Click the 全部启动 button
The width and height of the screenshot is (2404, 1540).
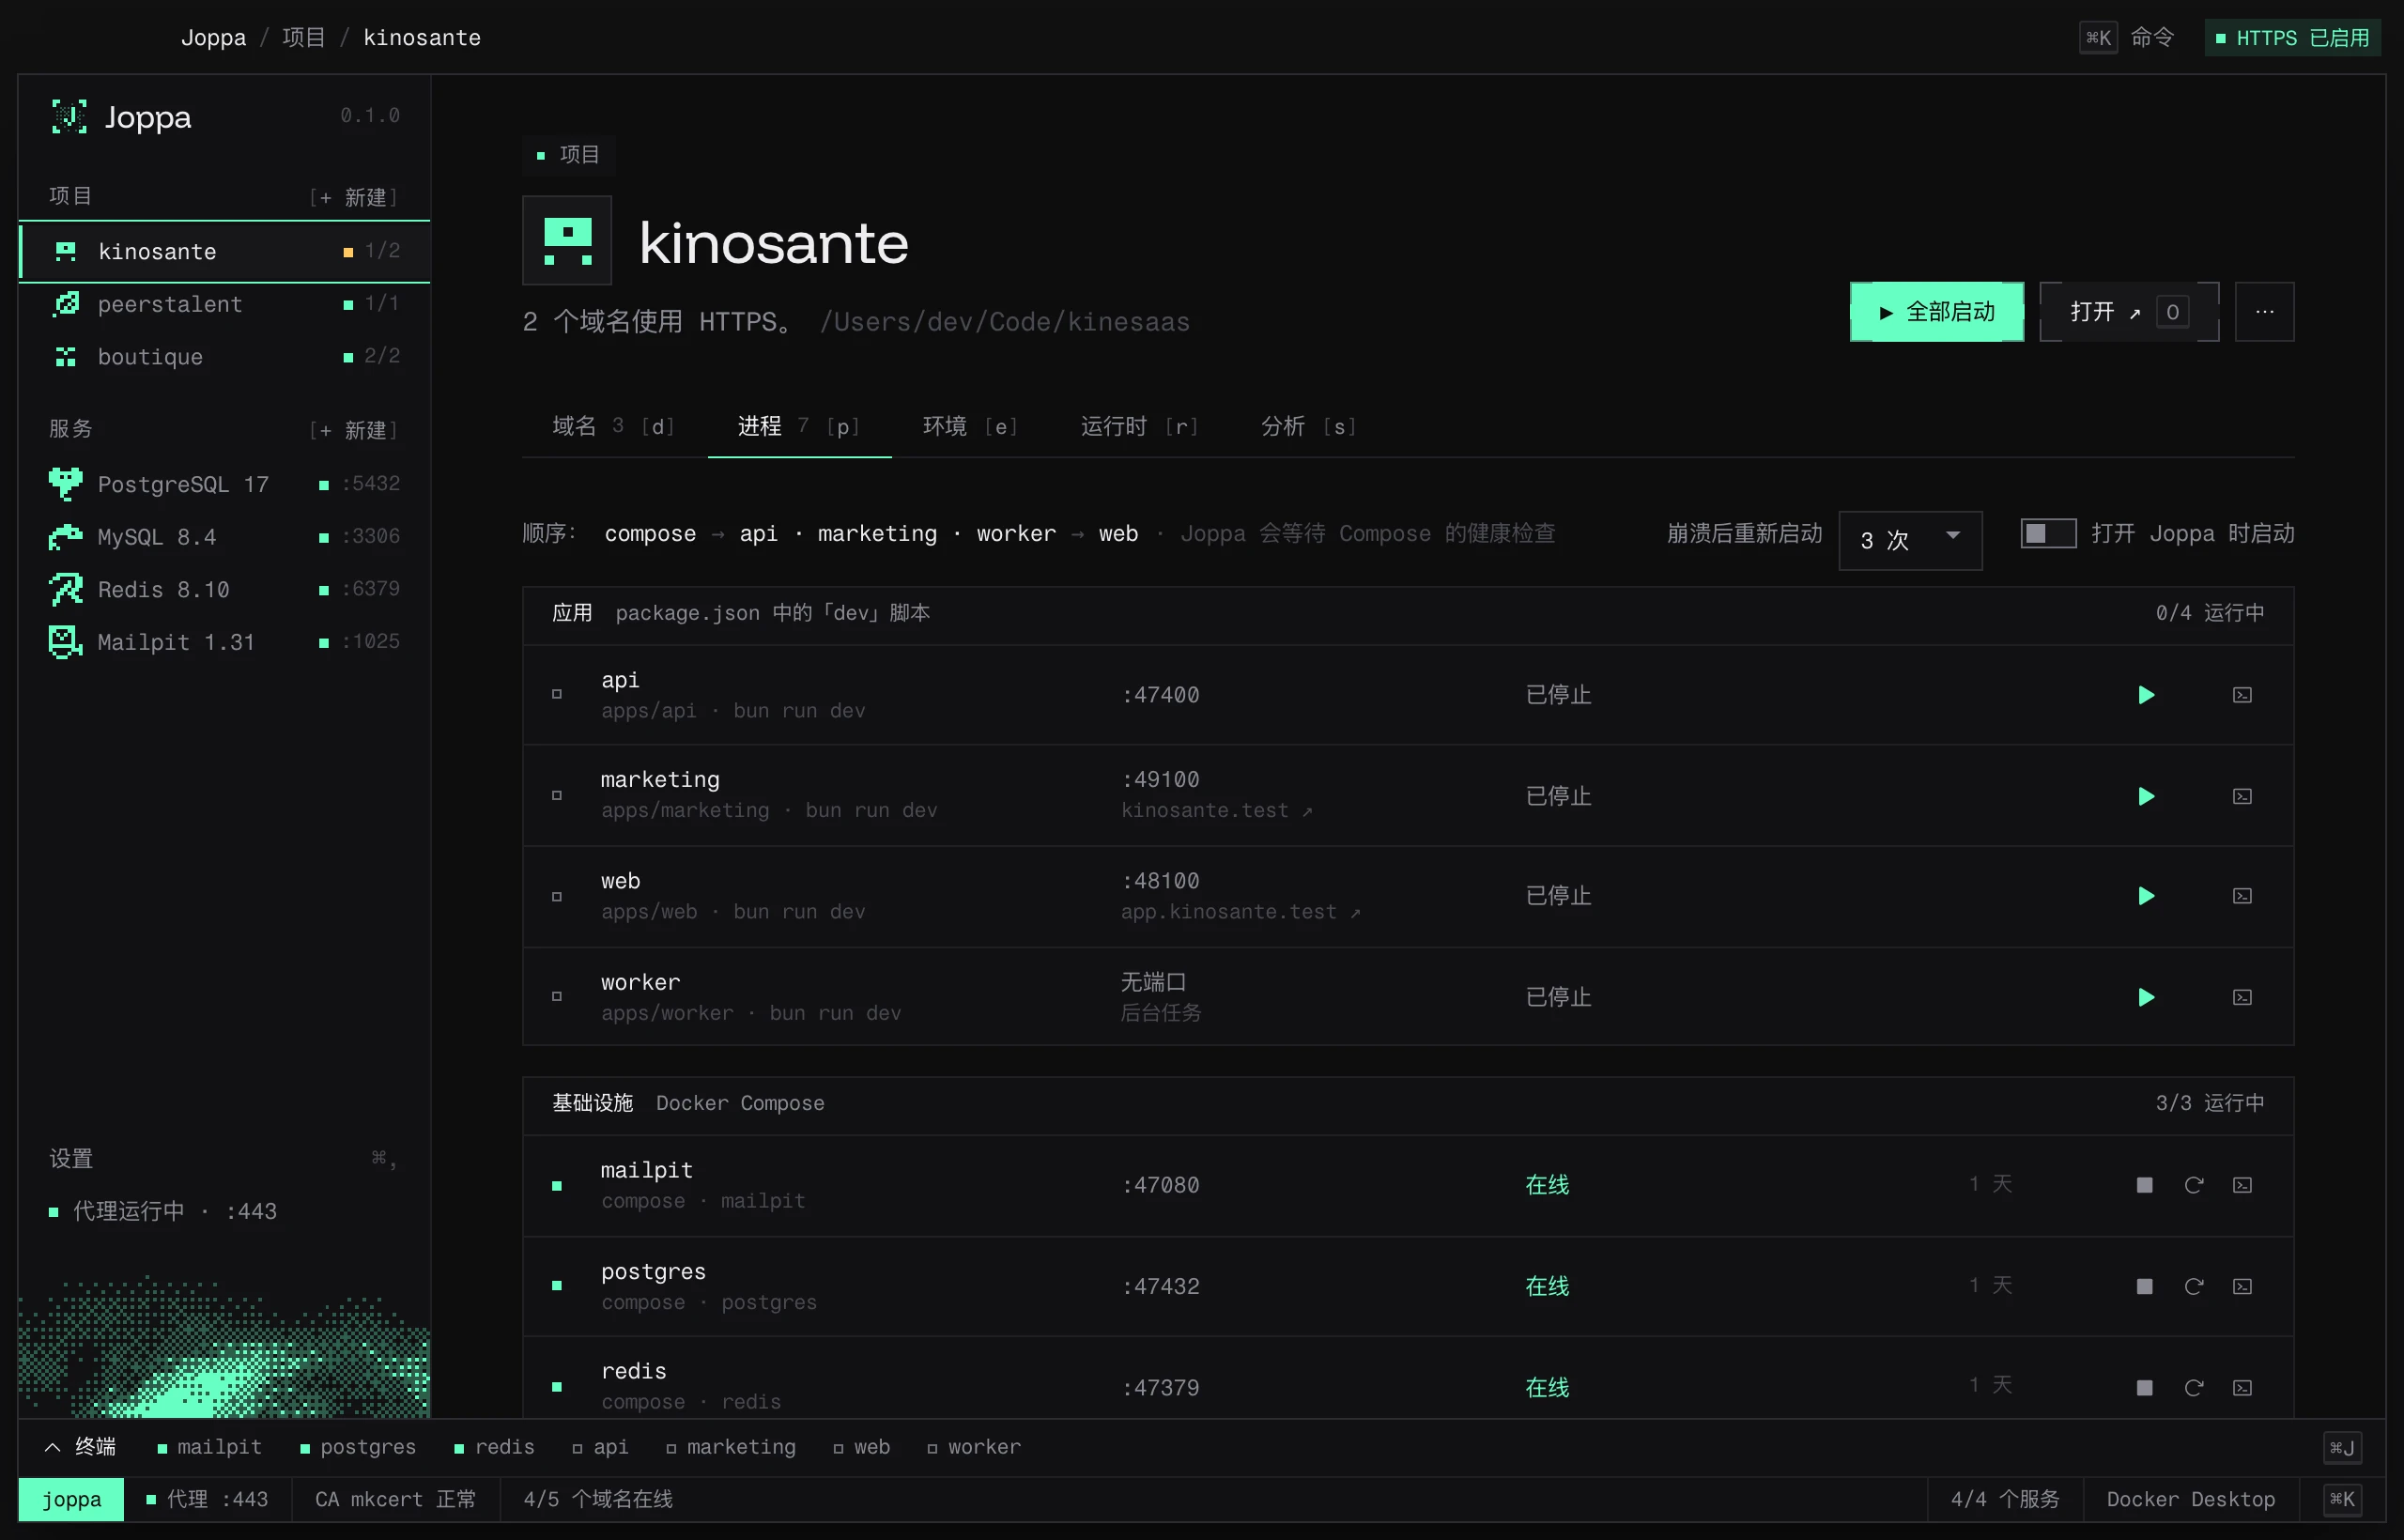(x=1936, y=312)
